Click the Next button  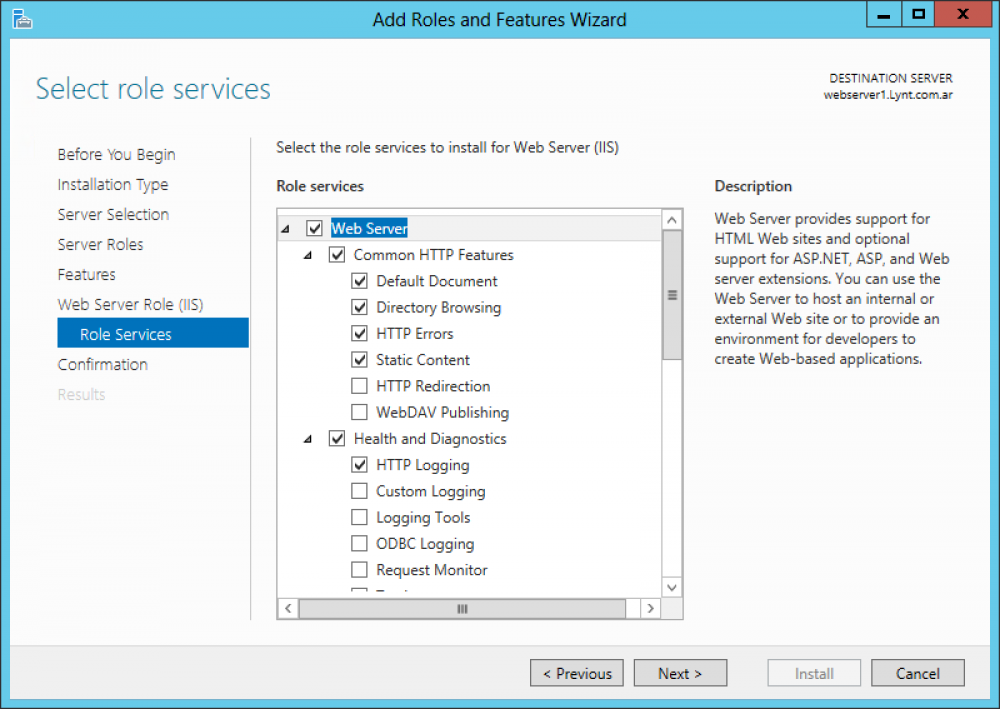point(680,672)
